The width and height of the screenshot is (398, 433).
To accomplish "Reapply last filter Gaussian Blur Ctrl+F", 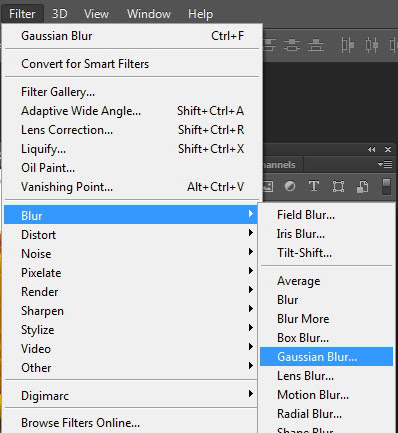I will (x=132, y=36).
